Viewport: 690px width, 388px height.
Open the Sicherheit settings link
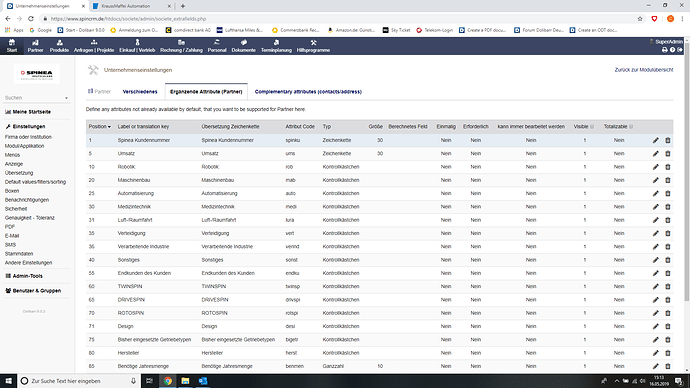(x=16, y=209)
